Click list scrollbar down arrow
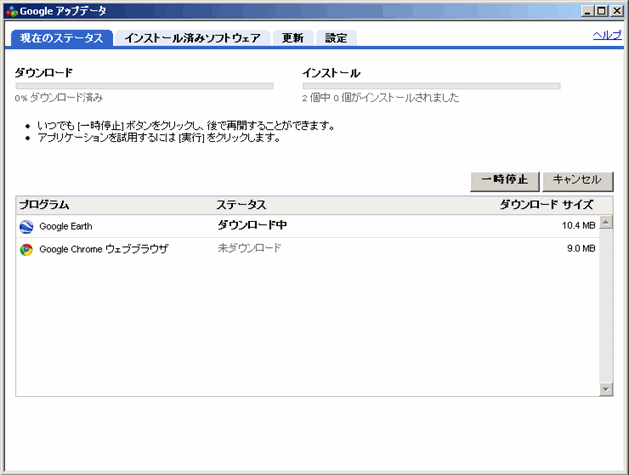The width and height of the screenshot is (629, 475). (606, 389)
